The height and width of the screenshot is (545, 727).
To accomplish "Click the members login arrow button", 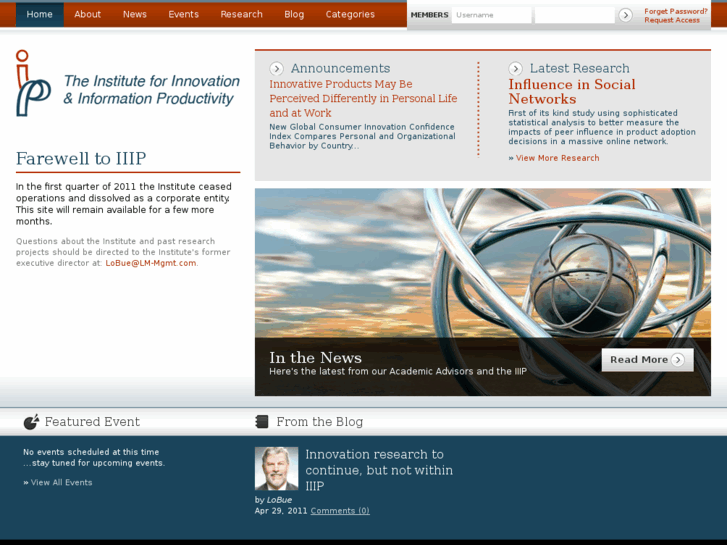I will [625, 15].
